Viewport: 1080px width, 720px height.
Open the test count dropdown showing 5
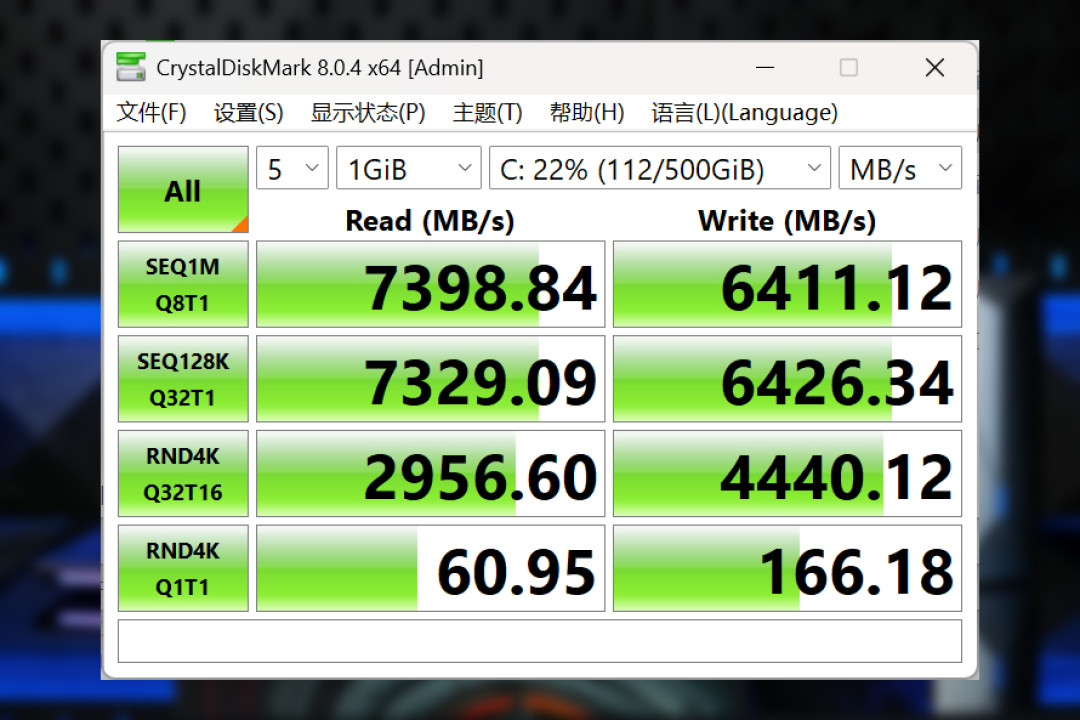[292, 167]
